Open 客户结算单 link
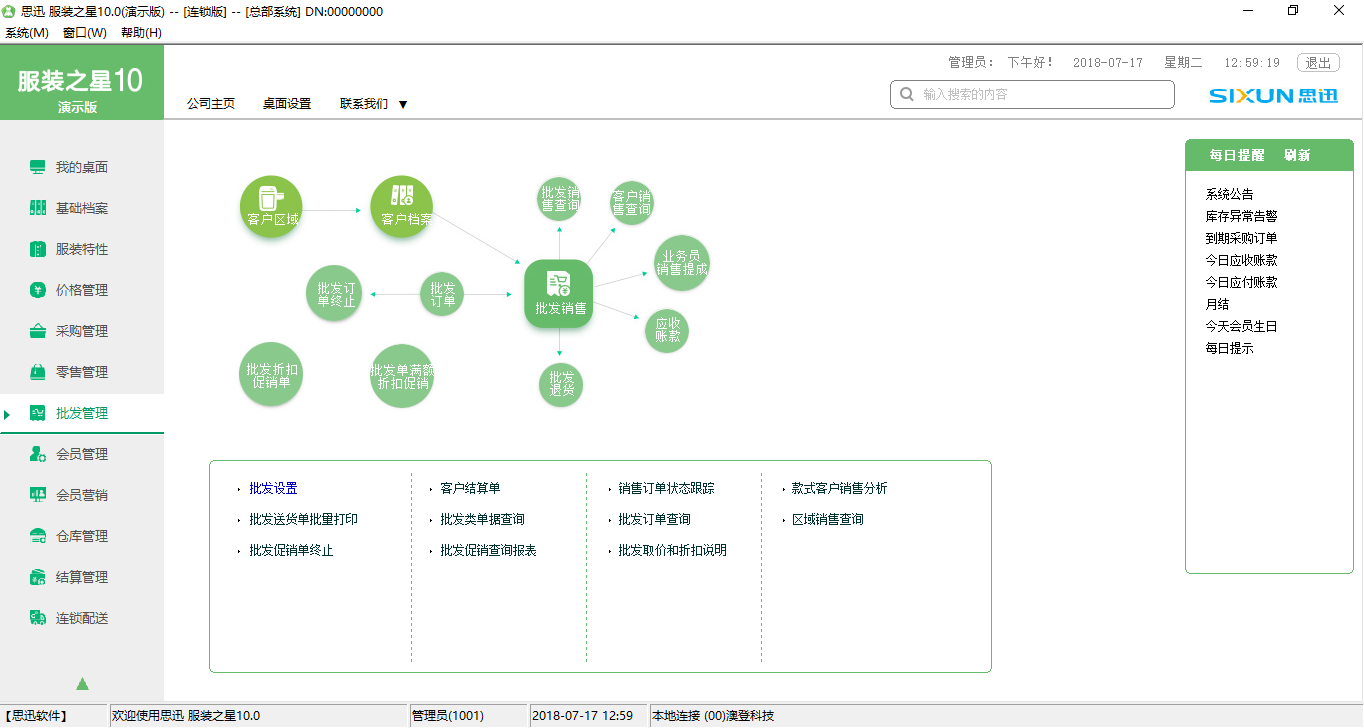The width and height of the screenshot is (1364, 728). 470,489
